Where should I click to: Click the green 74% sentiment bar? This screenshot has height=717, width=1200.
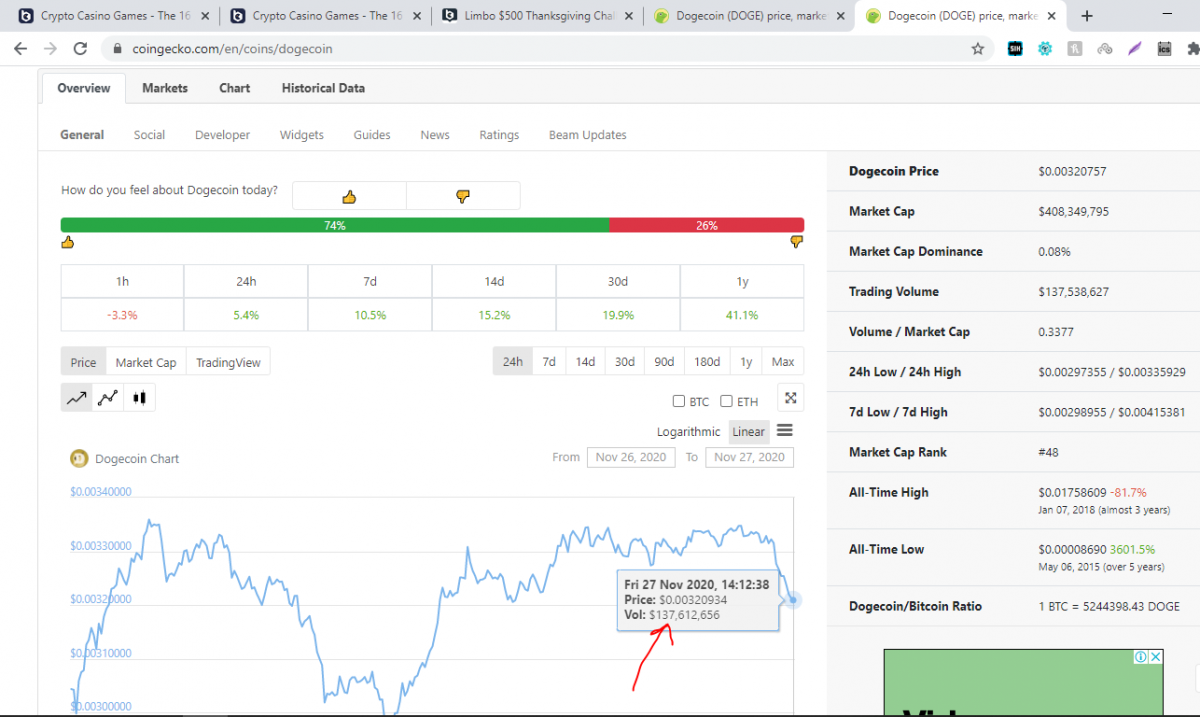point(334,226)
